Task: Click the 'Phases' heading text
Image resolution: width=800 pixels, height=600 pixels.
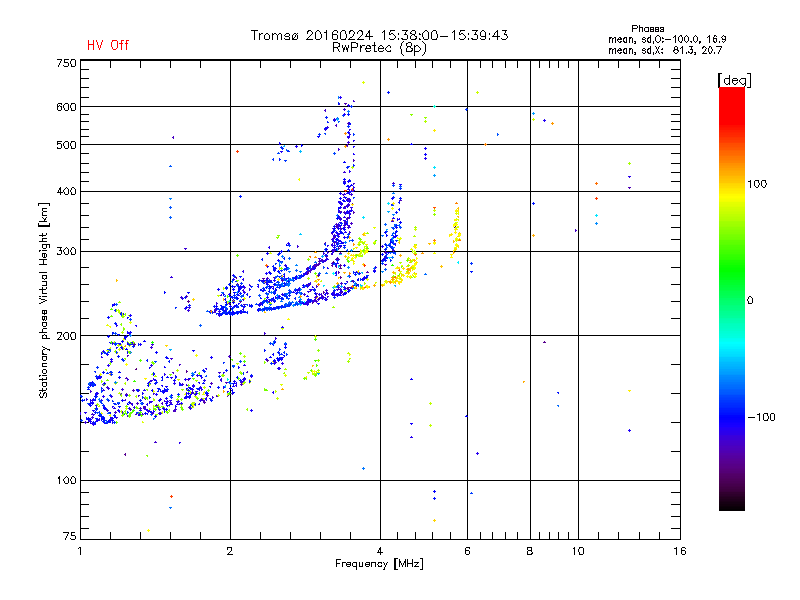Action: (x=647, y=29)
